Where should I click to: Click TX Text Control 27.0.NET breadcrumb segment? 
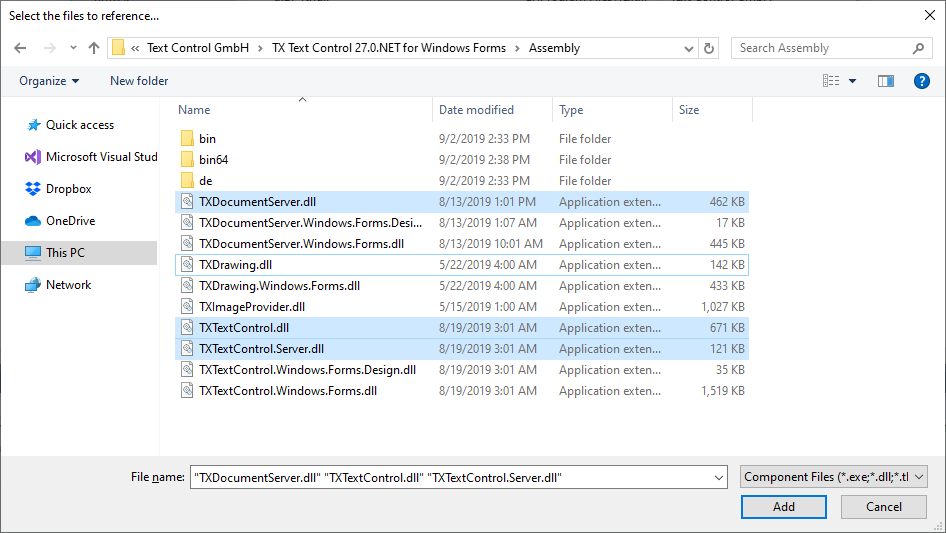[389, 48]
